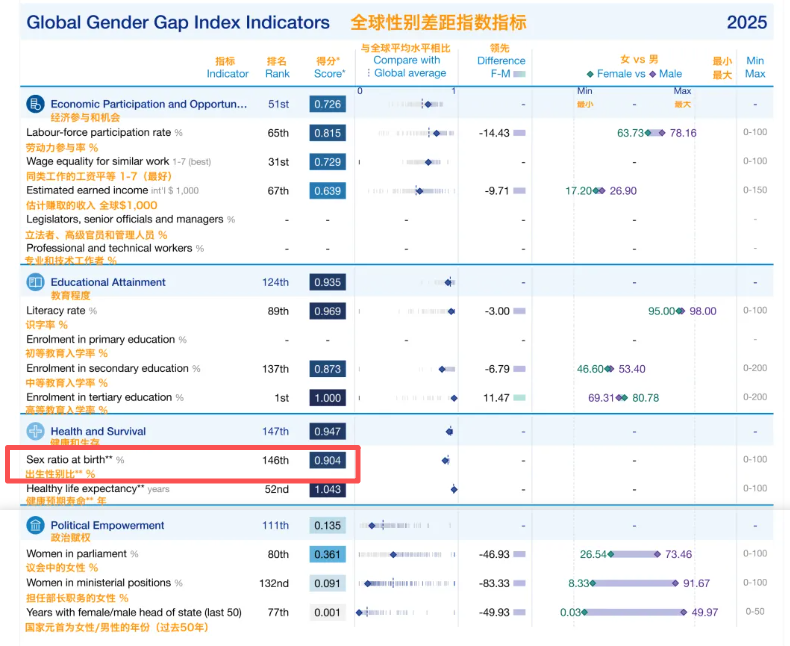Click the purple Male diamond legend marker
Viewport: 790px width, 646px height.
coord(652,74)
